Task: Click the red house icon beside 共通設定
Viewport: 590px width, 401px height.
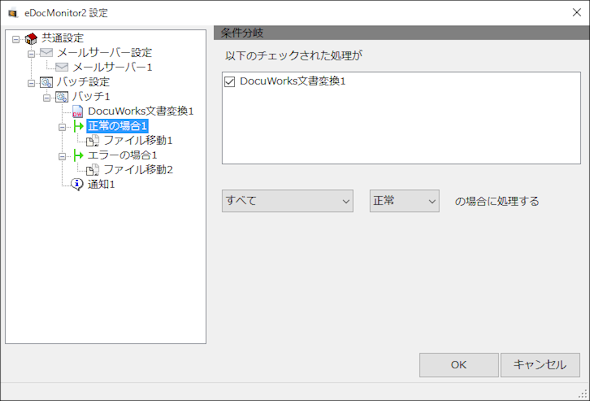Action: click(x=31, y=38)
